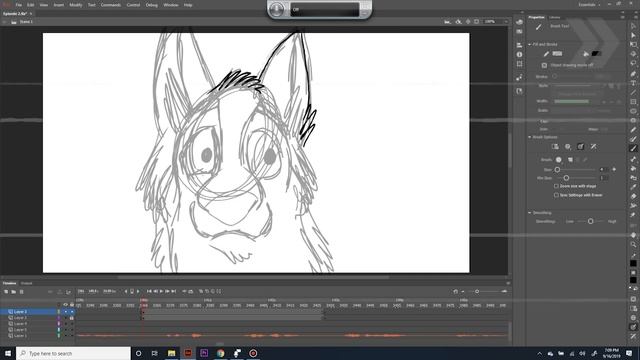Viewport: 640px width, 360px height.
Task: Select the Selection arrow tool
Action: click(x=633, y=26)
